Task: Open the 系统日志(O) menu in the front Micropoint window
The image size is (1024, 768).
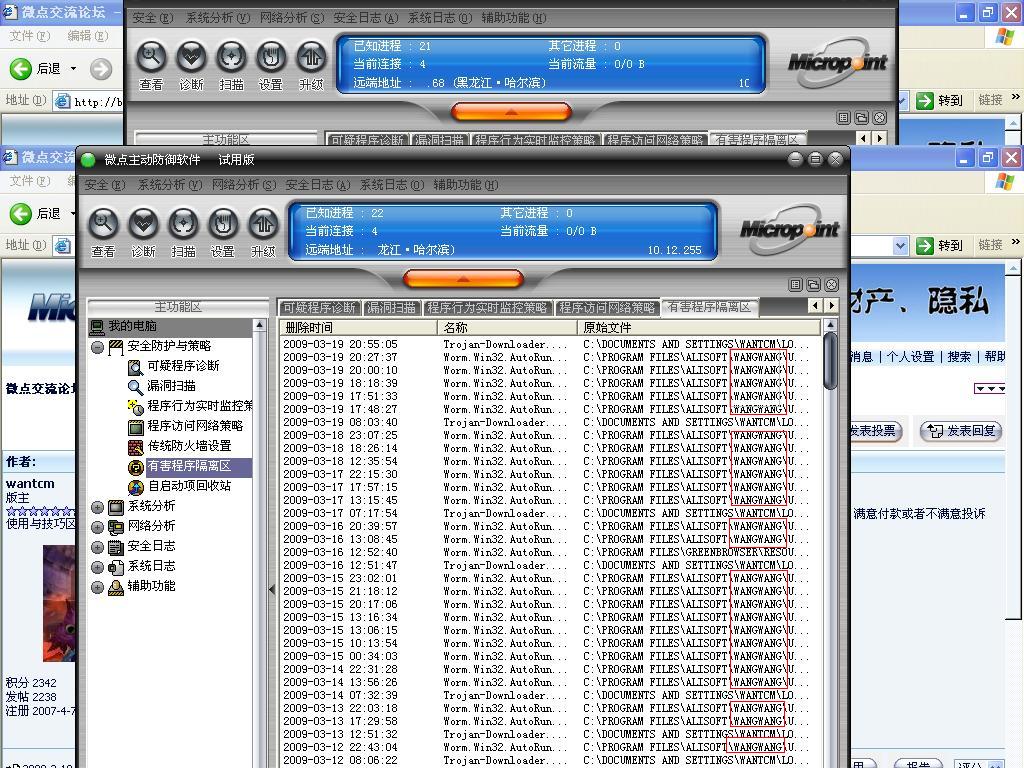Action: 392,185
